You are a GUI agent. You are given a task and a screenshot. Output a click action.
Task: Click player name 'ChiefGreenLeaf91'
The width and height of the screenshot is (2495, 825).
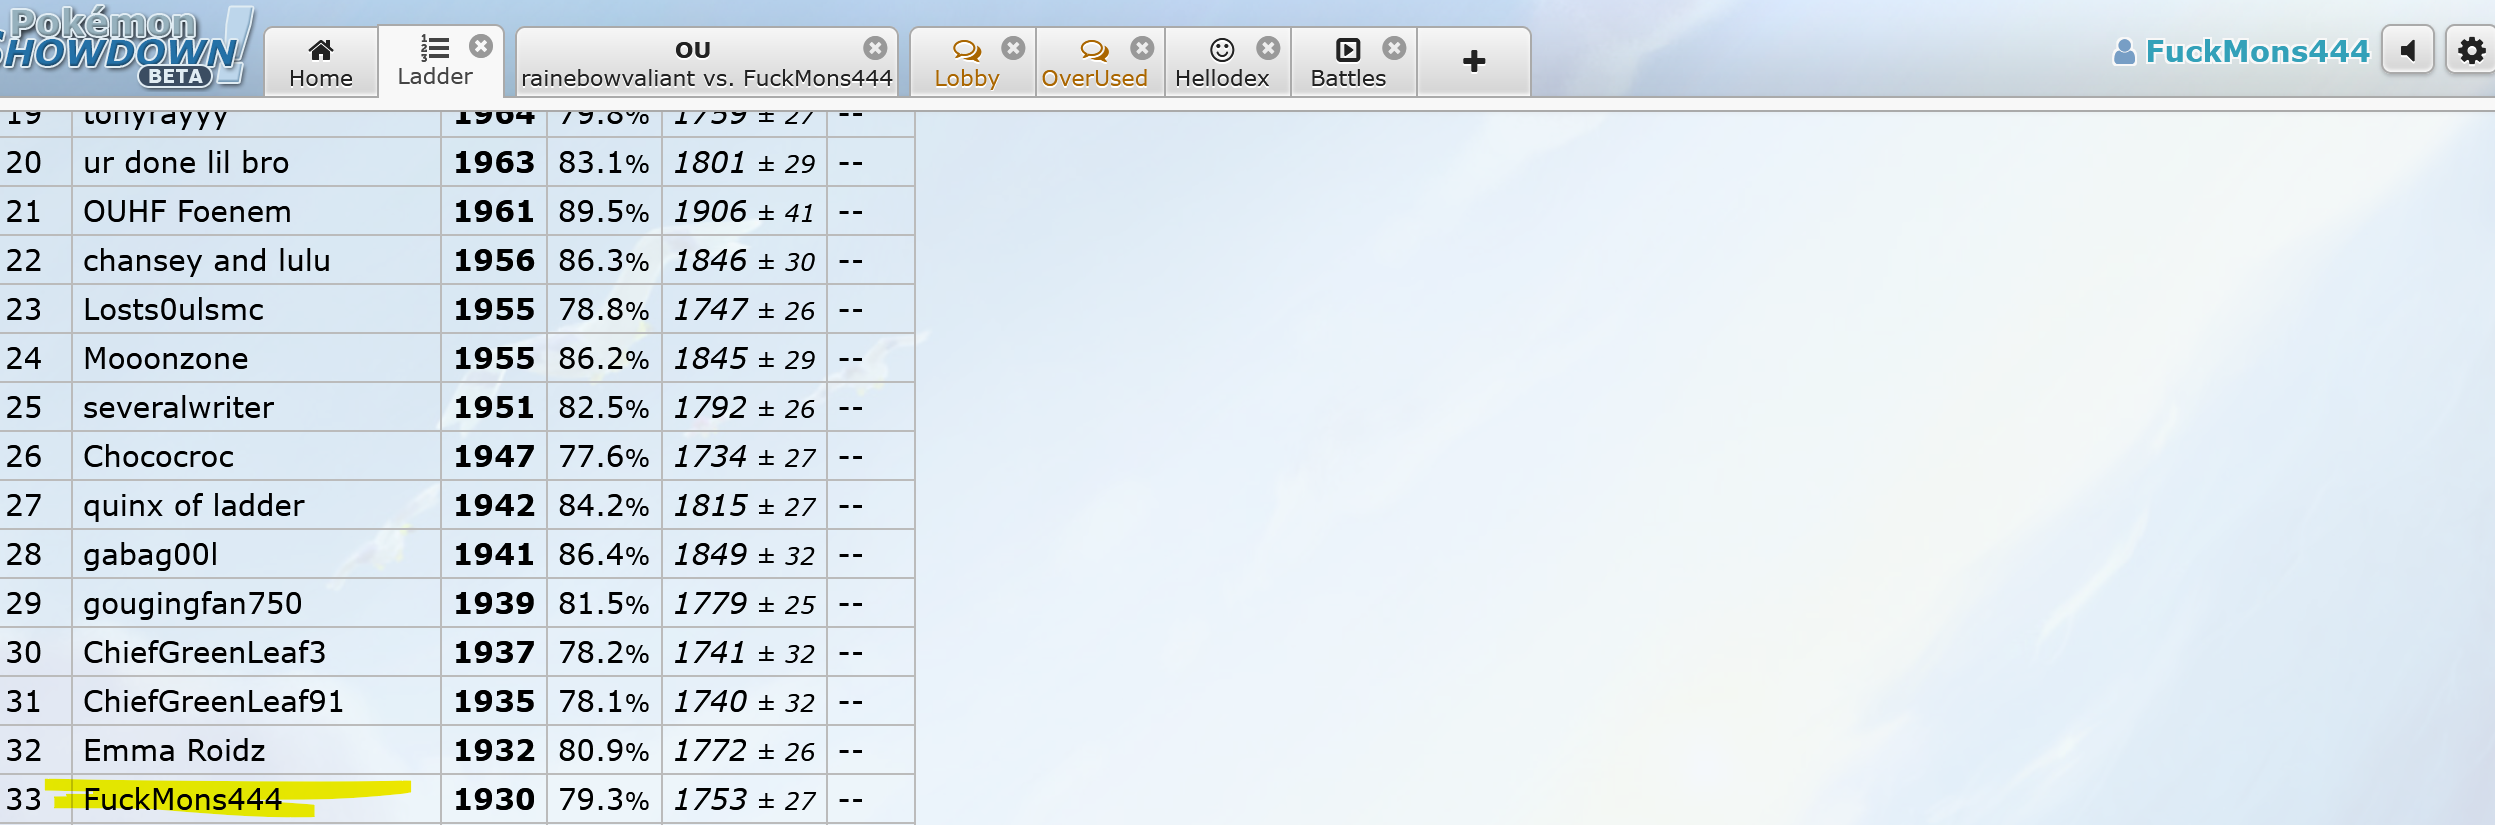(213, 701)
